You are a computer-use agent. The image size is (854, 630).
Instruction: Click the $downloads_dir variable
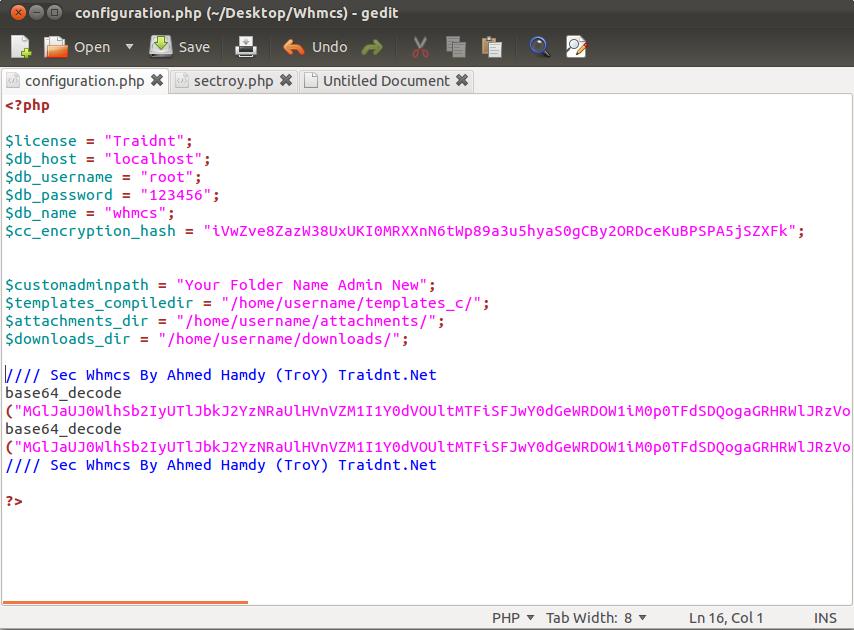click(x=68, y=339)
